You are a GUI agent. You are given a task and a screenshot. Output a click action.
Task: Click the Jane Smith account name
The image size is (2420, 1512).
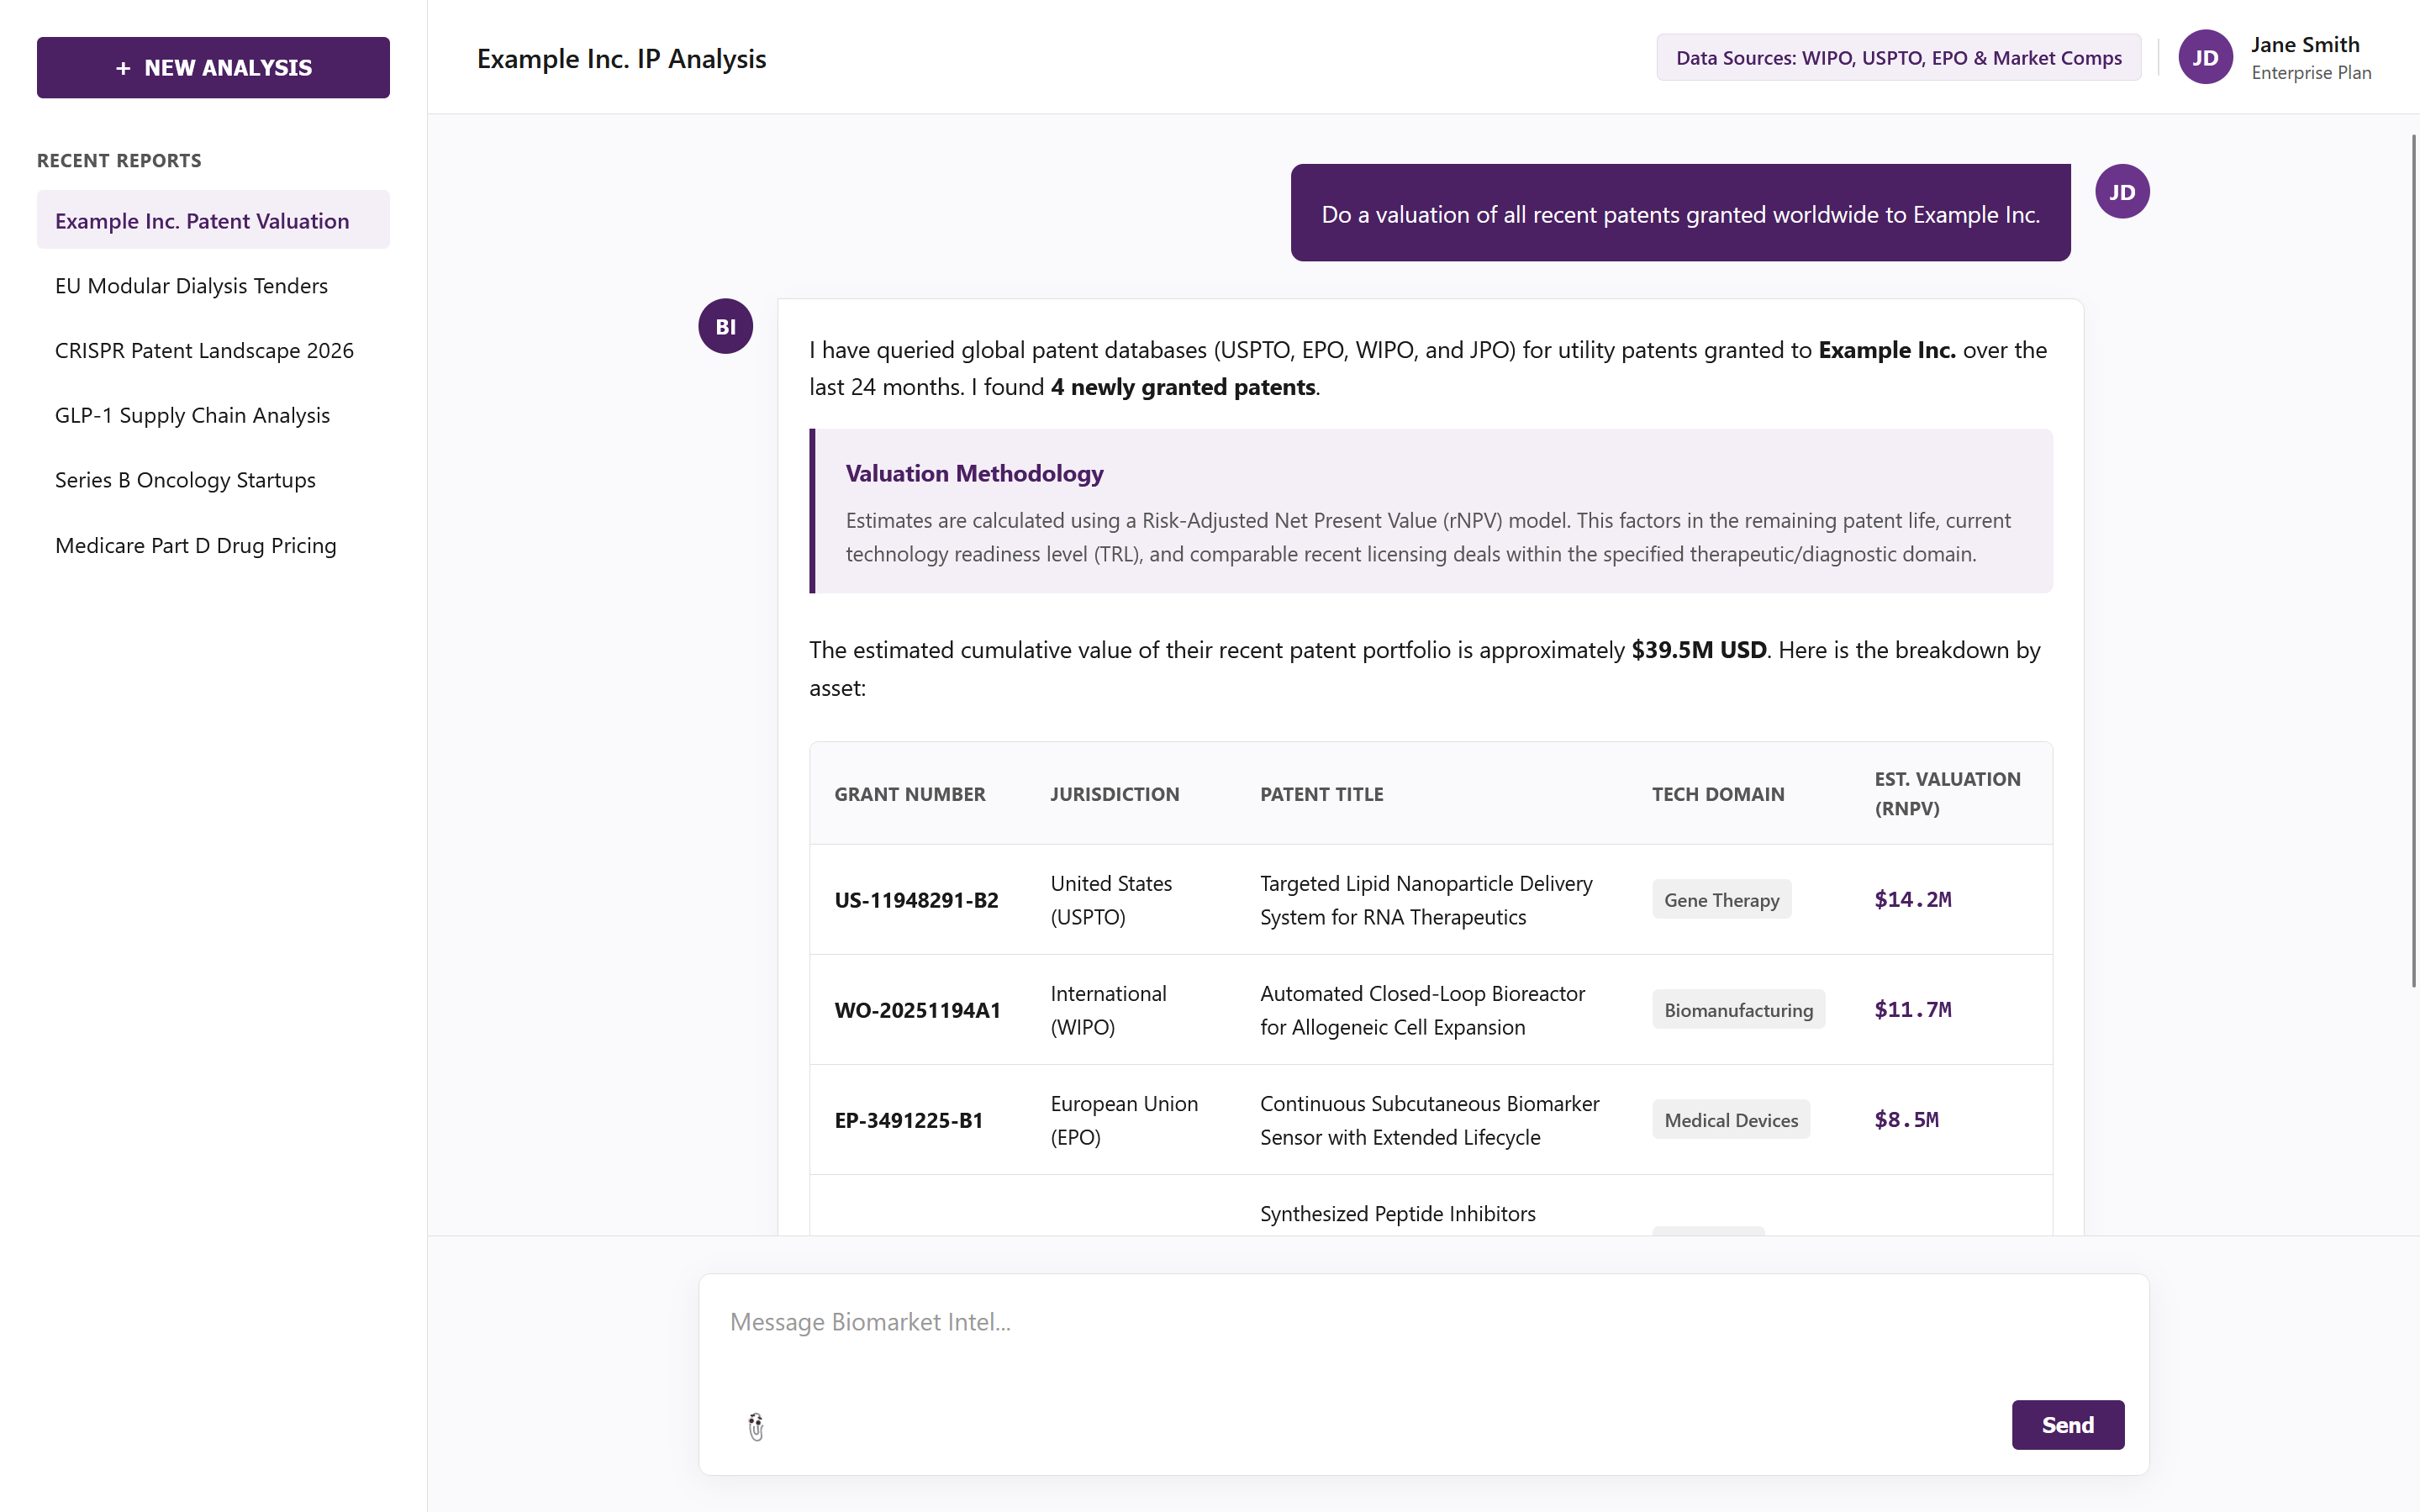[2304, 45]
